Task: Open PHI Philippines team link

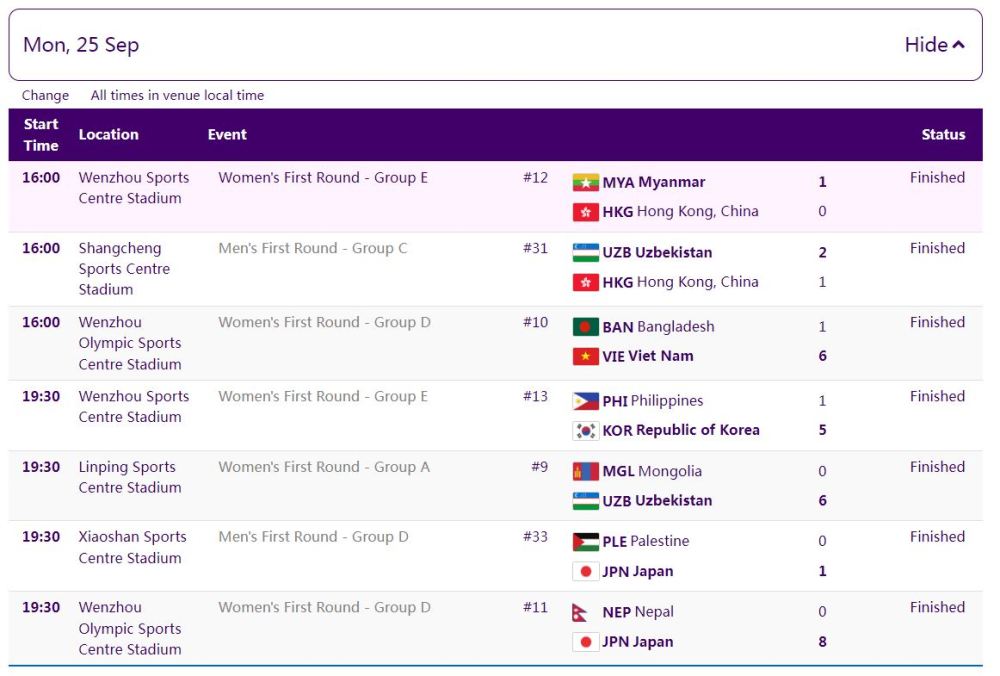Action: pyautogui.click(x=652, y=400)
